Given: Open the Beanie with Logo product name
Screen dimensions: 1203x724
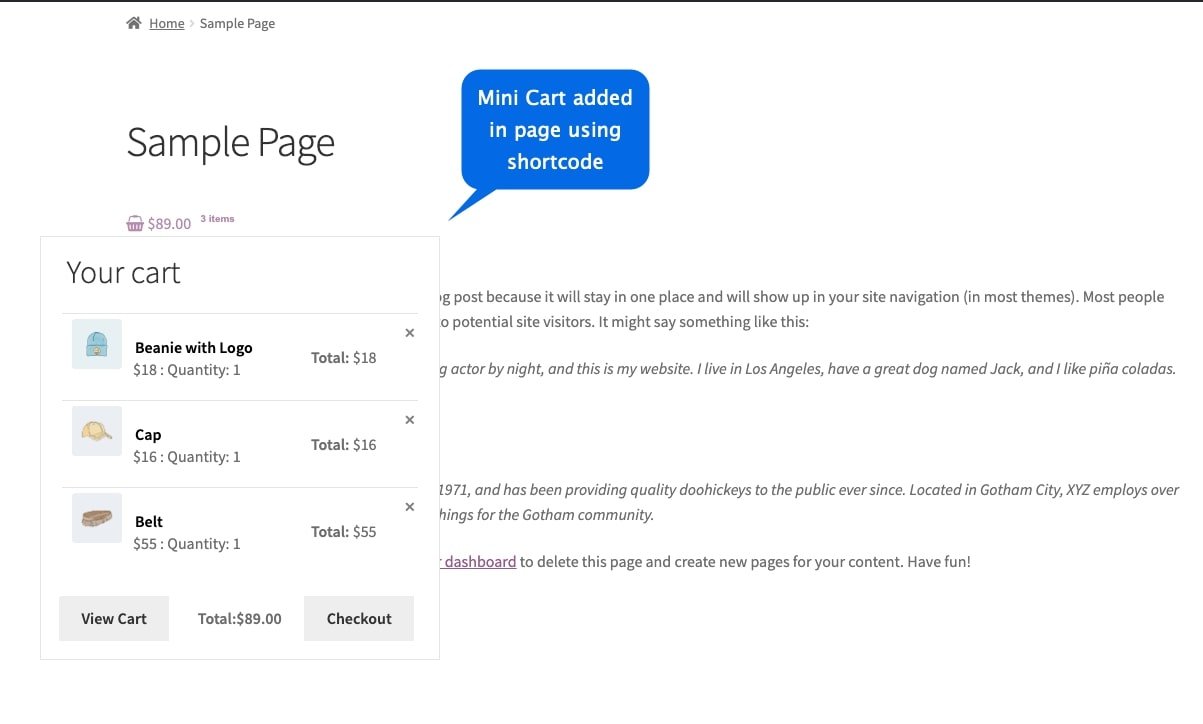Looking at the screenshot, I should pos(193,348).
